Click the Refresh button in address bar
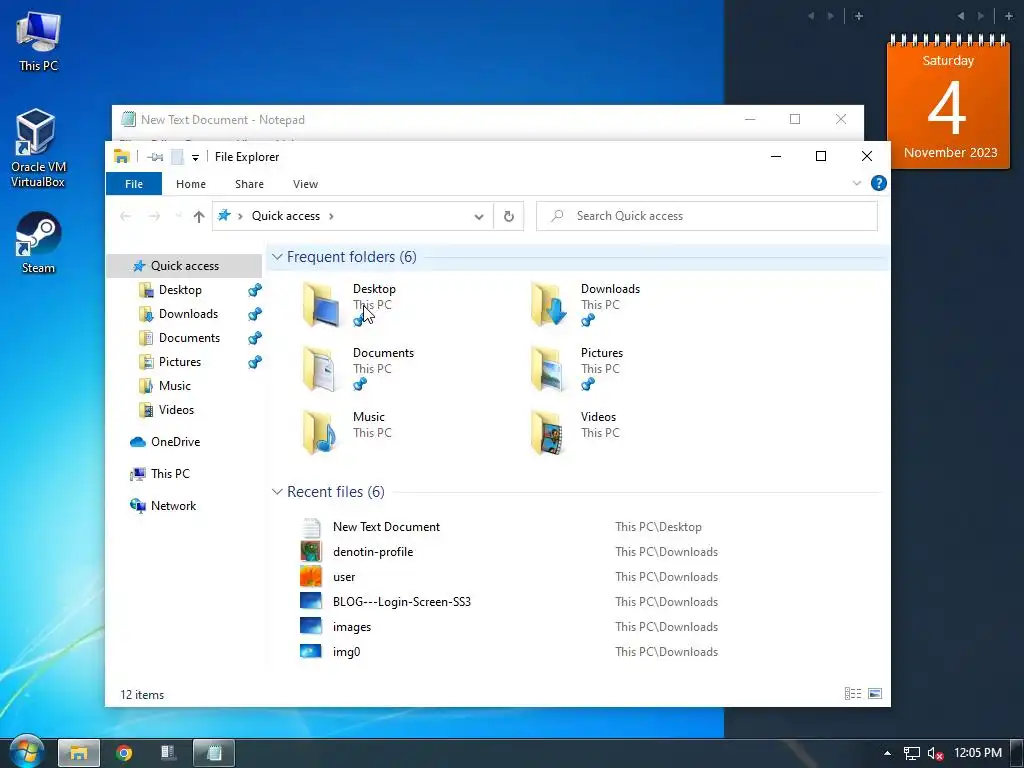The width and height of the screenshot is (1024, 768). coord(509,216)
